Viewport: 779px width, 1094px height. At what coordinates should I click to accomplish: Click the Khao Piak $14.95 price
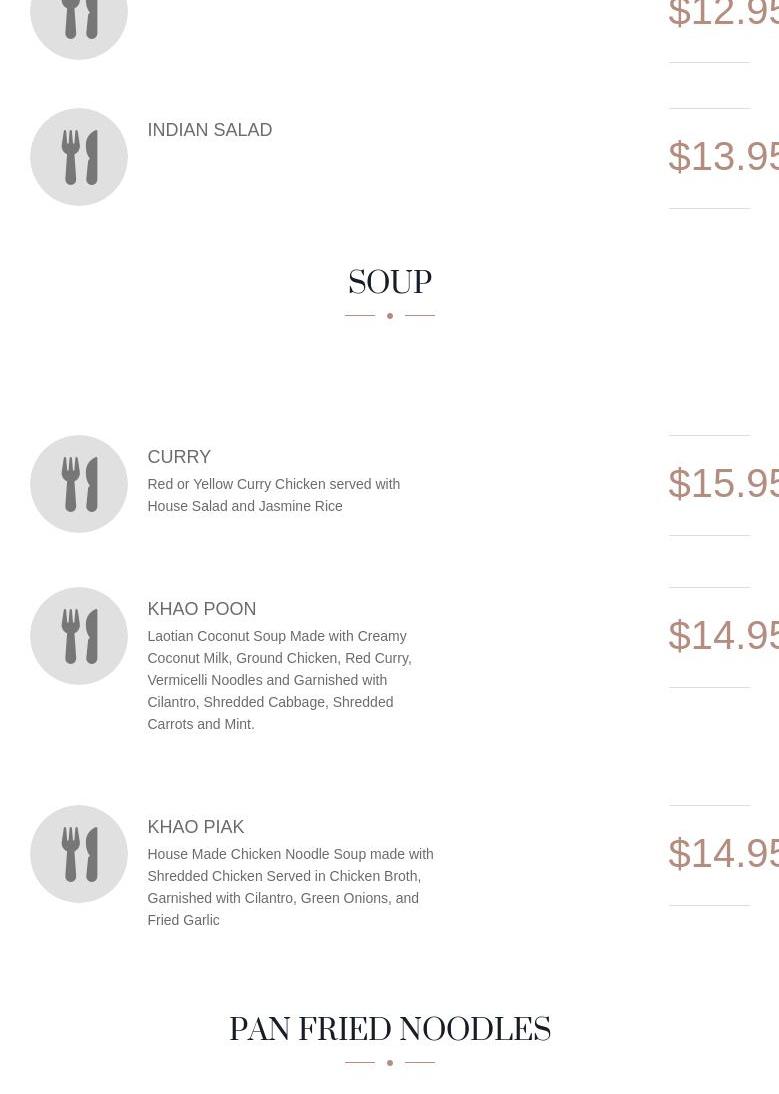[x=722, y=854]
